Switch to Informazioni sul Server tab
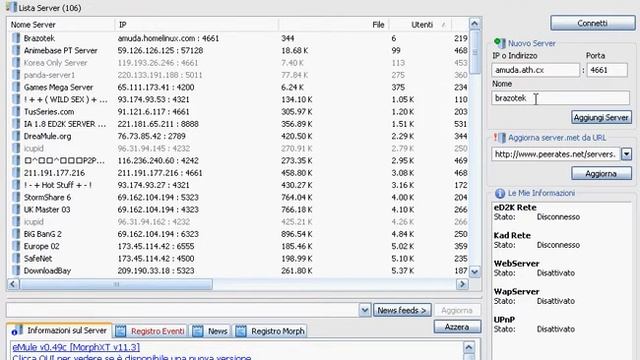 [60, 331]
